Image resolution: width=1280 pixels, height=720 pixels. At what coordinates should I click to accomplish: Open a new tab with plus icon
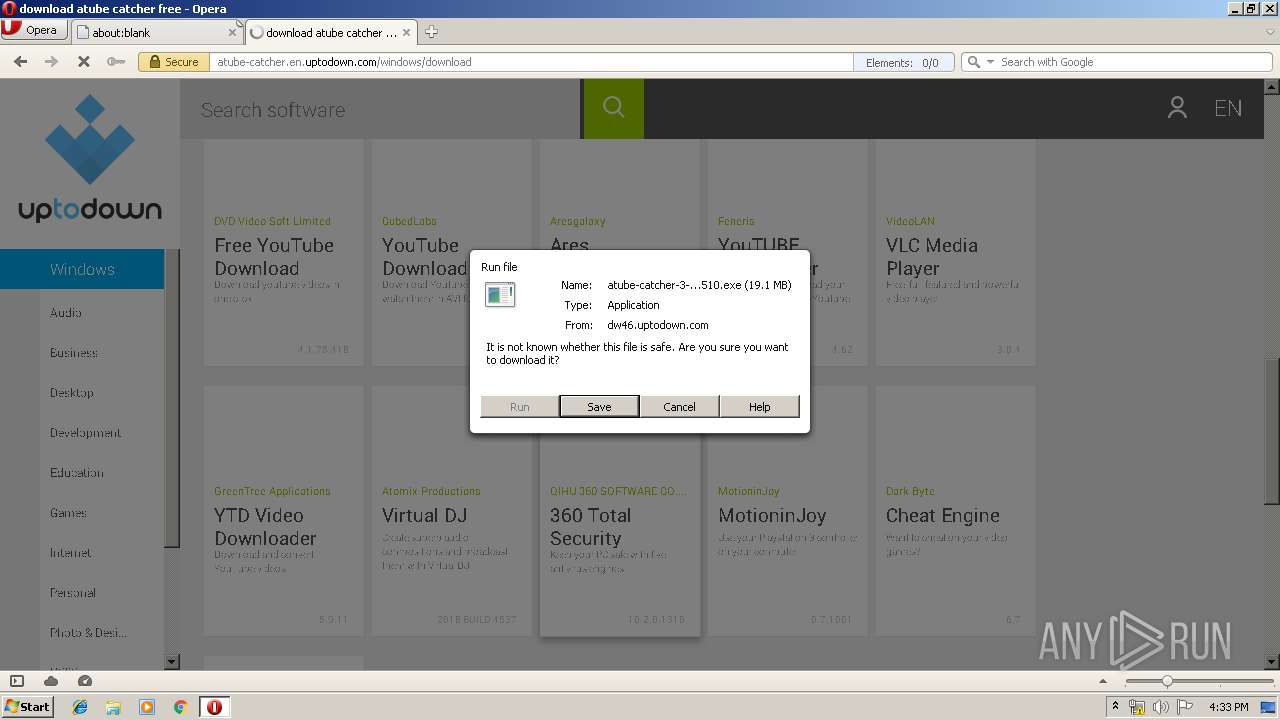pyautogui.click(x=431, y=32)
